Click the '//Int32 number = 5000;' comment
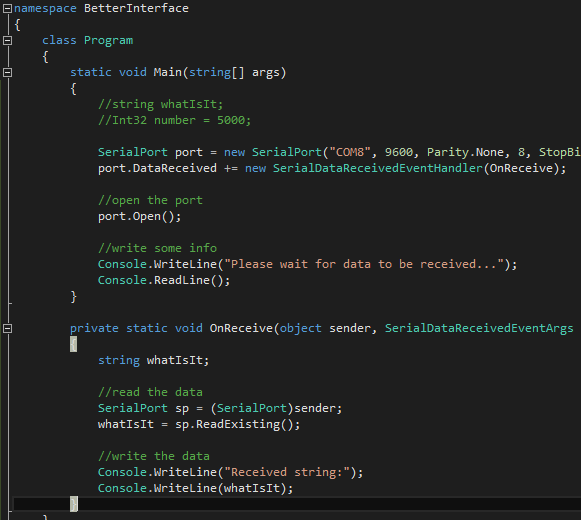 (x=175, y=120)
